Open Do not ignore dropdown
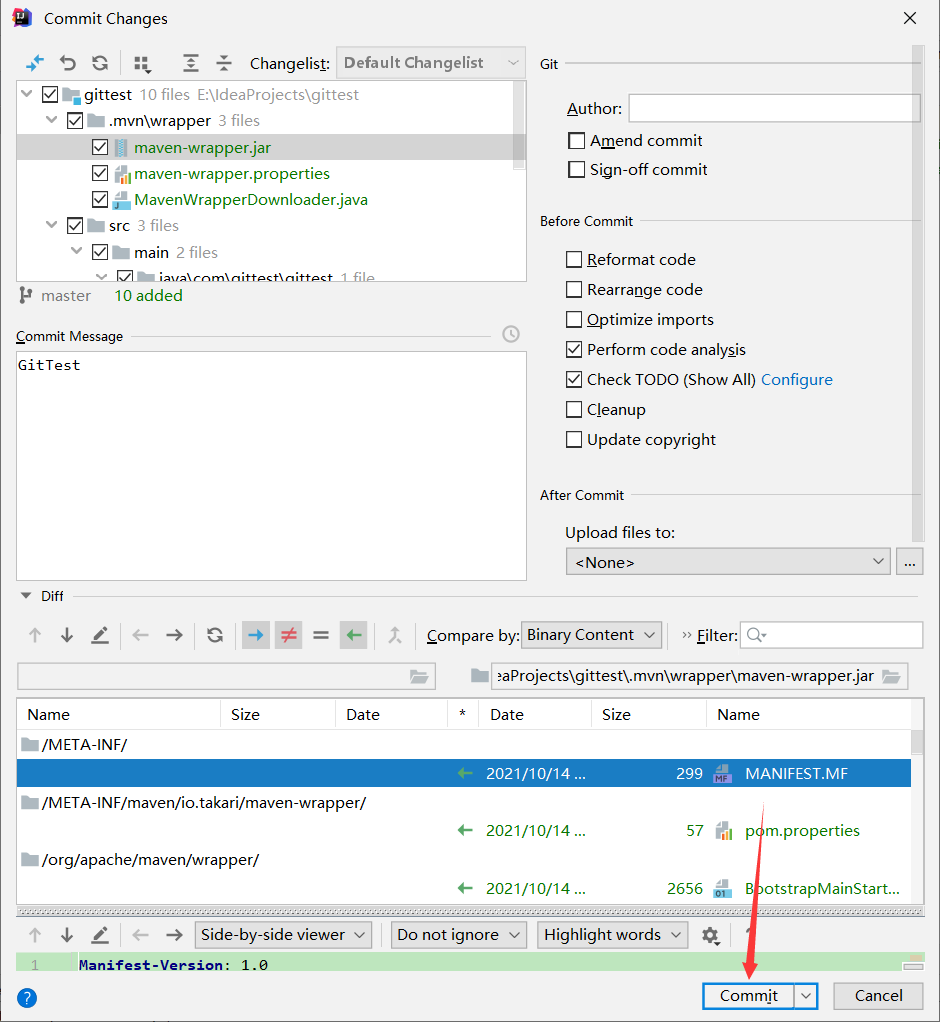The image size is (940, 1022). [x=459, y=935]
